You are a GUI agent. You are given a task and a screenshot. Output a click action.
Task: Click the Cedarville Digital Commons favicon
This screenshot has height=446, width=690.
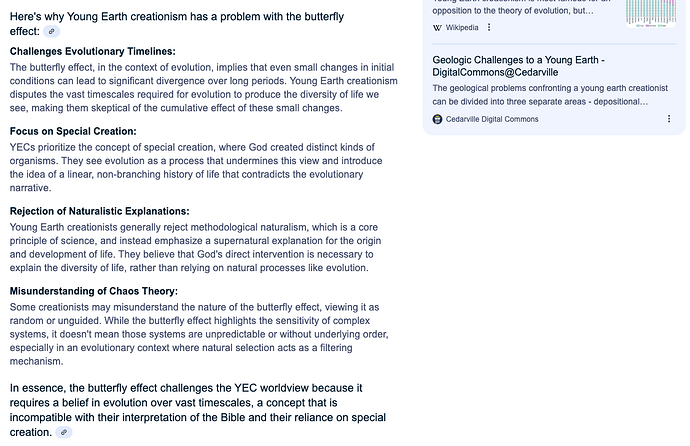pos(438,119)
